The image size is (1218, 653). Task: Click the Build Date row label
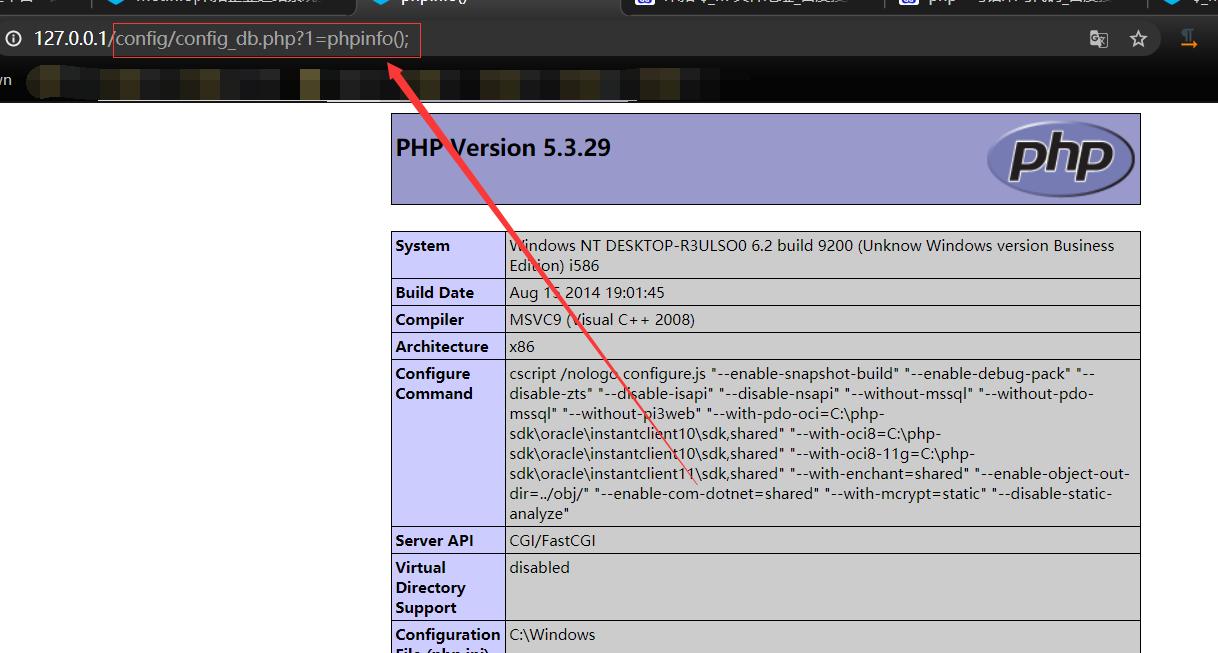434,293
